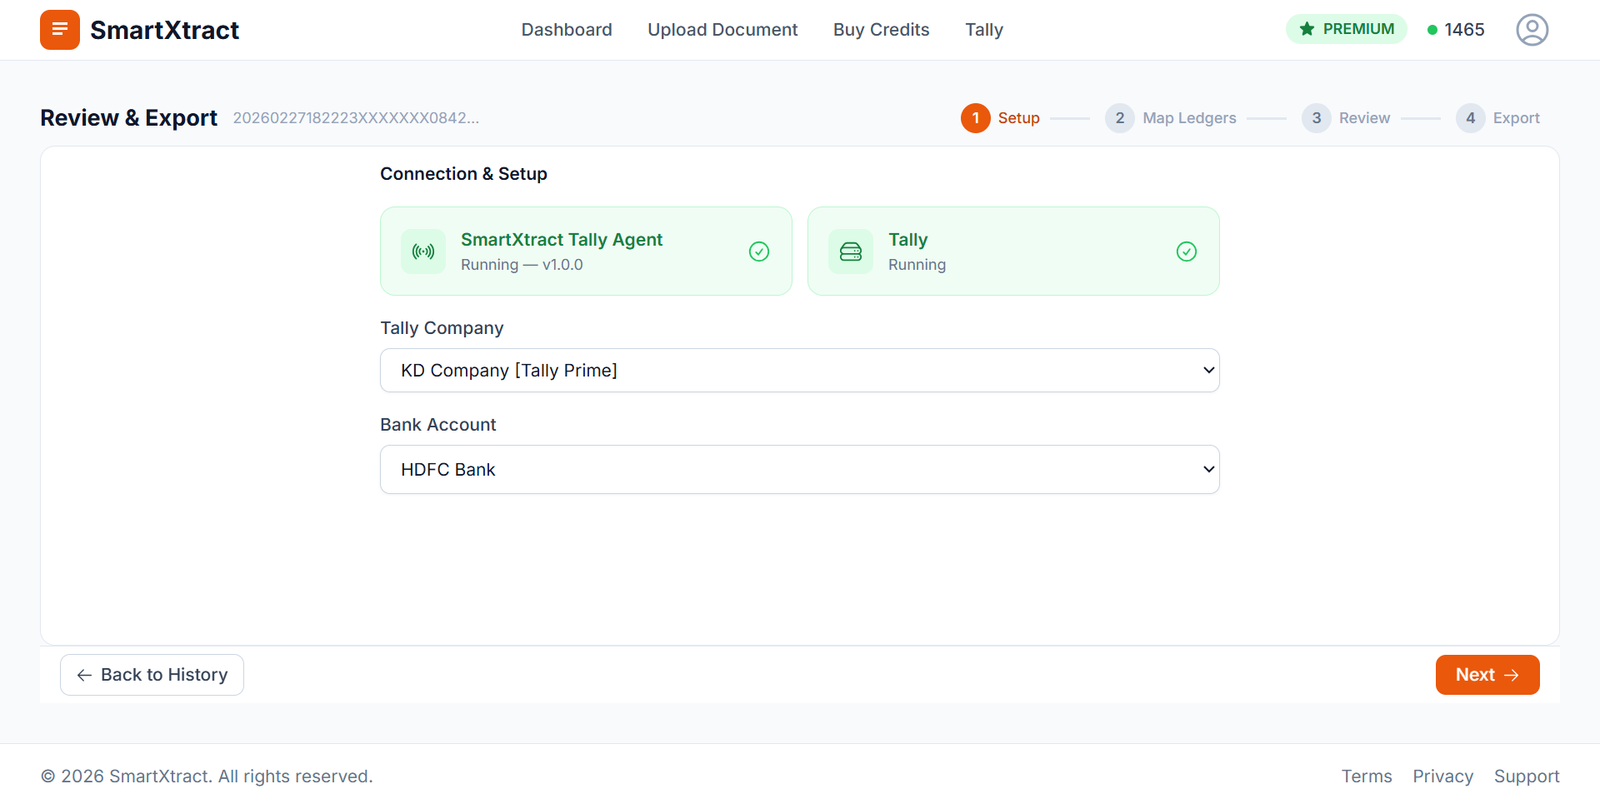Open the Privacy footer link
1600x808 pixels.
tap(1443, 776)
